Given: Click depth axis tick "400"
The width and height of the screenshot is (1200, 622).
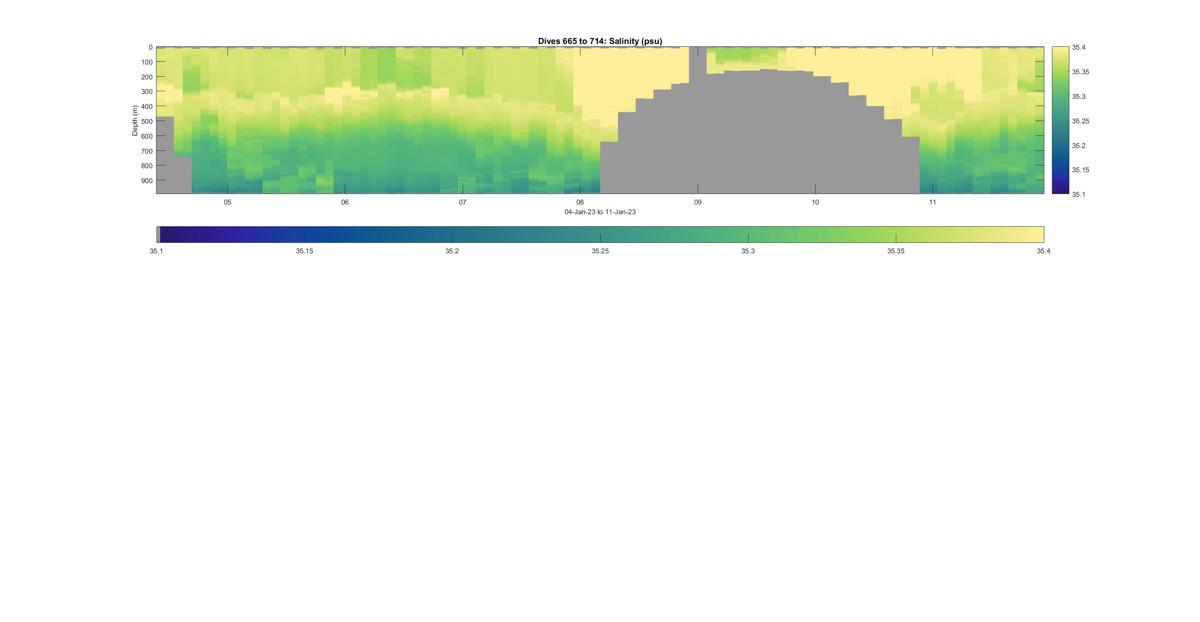Looking at the screenshot, I should click(x=146, y=106).
